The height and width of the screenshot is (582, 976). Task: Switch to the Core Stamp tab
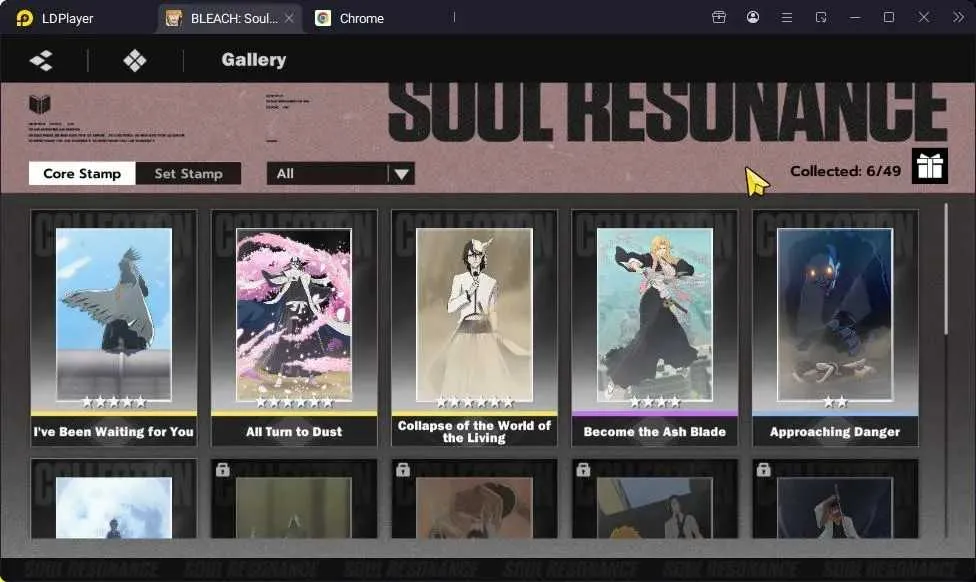[x=82, y=174]
